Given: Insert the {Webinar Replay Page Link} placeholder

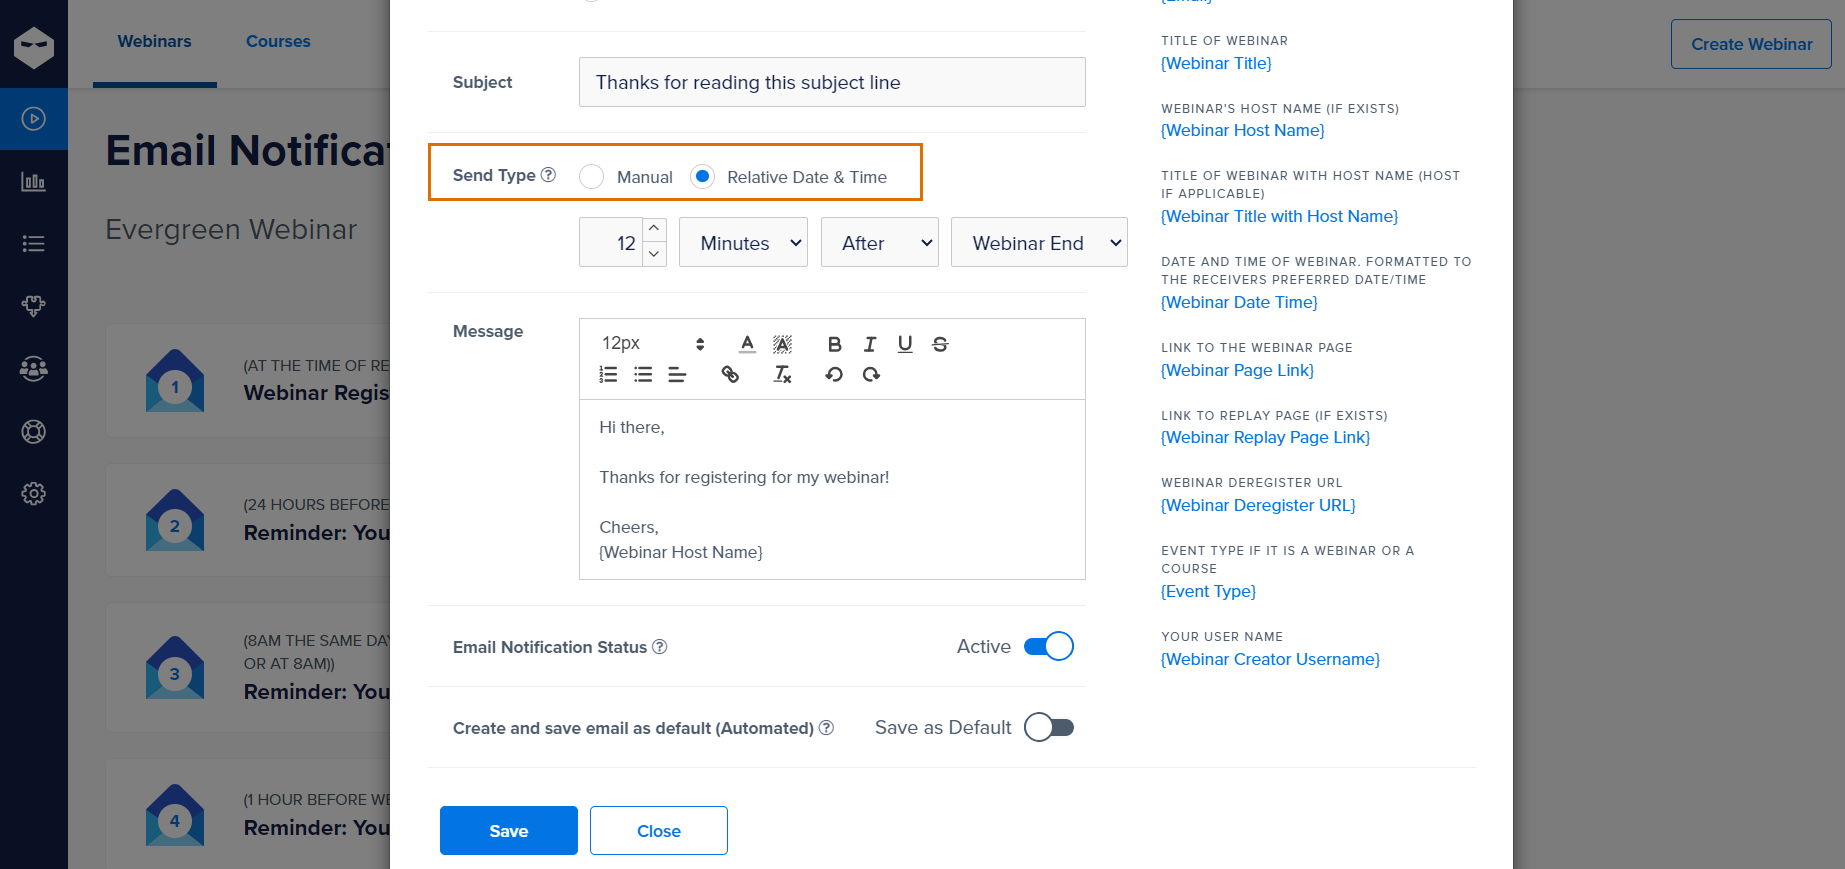Looking at the screenshot, I should [x=1265, y=437].
